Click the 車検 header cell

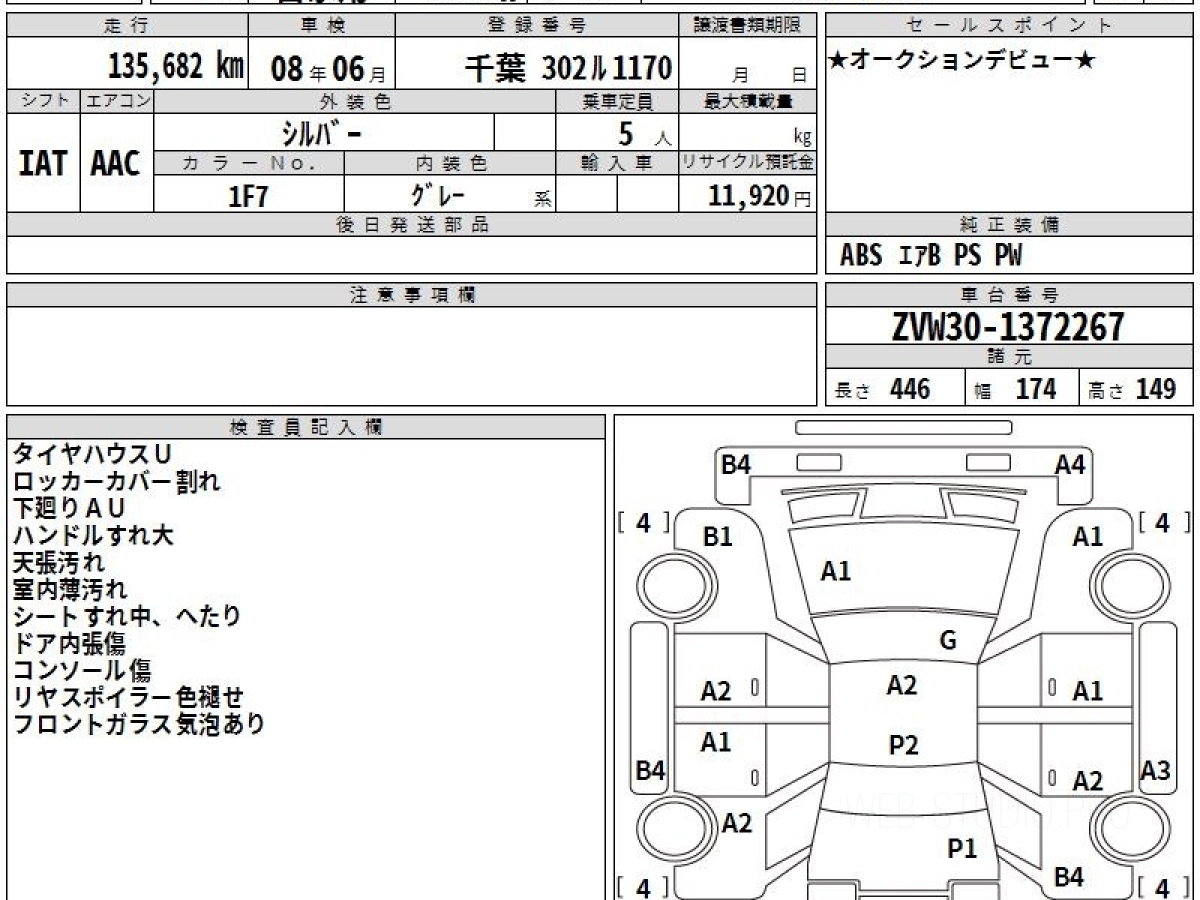321,26
